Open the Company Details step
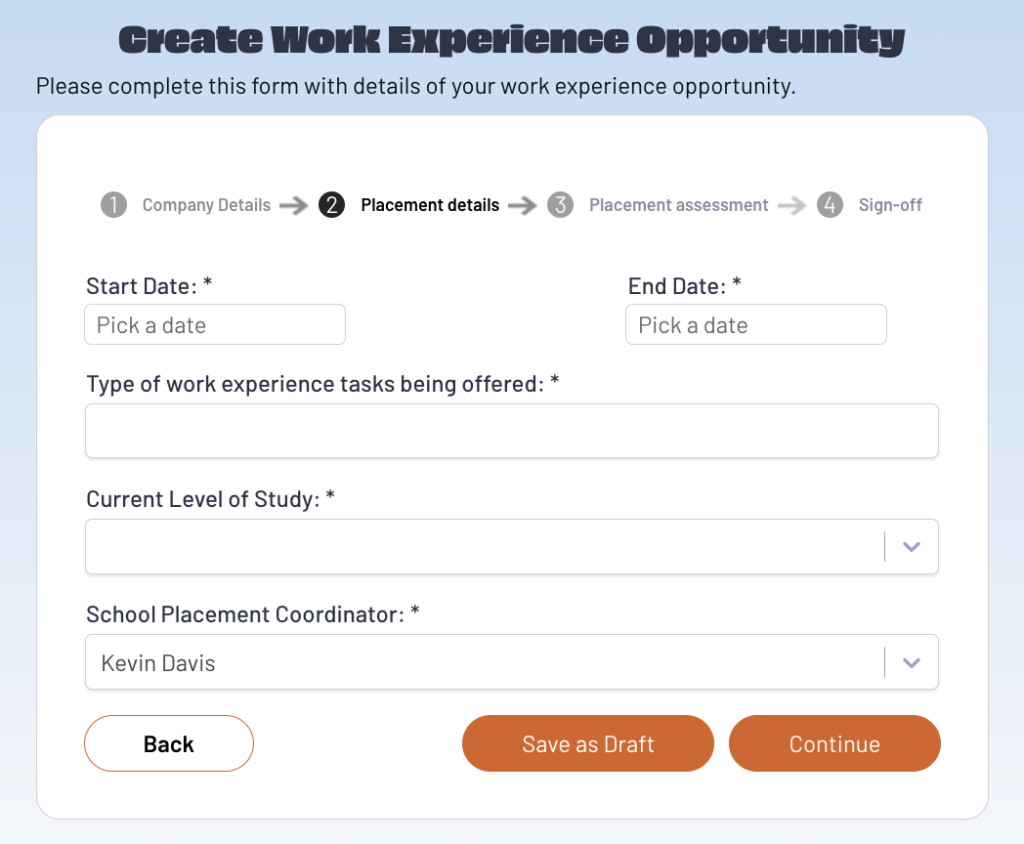The width and height of the screenshot is (1024, 844). 206,205
